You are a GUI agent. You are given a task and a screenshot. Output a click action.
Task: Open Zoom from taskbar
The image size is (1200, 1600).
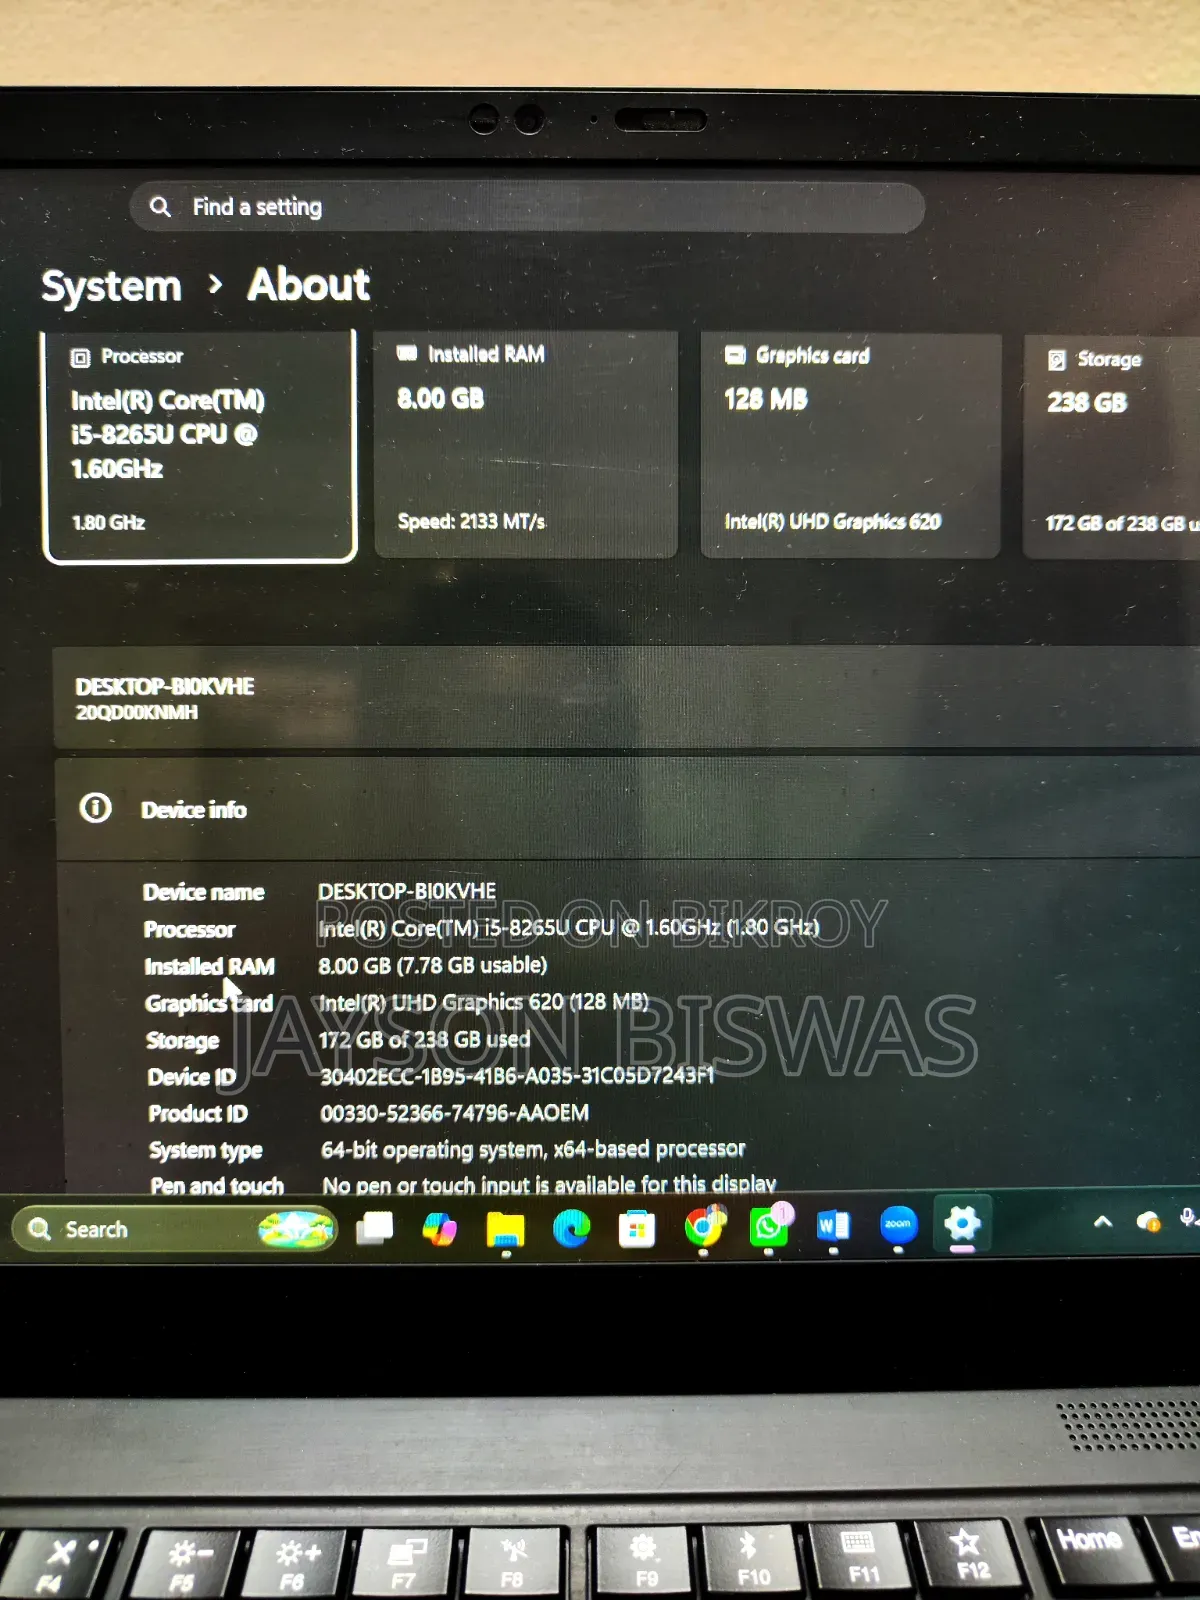pyautogui.click(x=898, y=1224)
